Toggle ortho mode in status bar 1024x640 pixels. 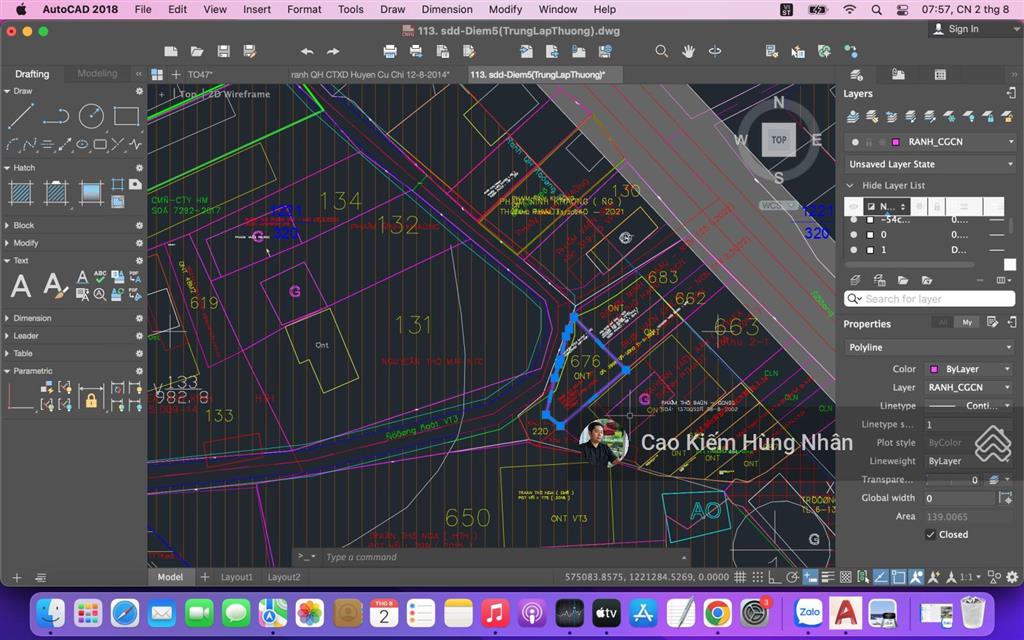click(775, 577)
